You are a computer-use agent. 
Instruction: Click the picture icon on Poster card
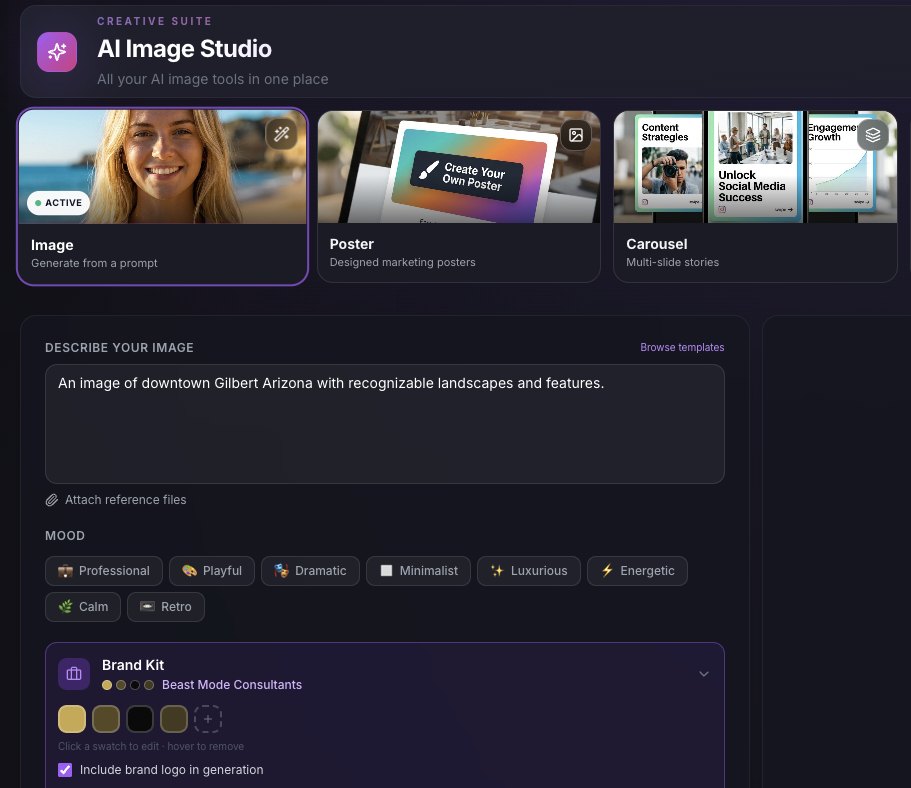[x=576, y=135]
